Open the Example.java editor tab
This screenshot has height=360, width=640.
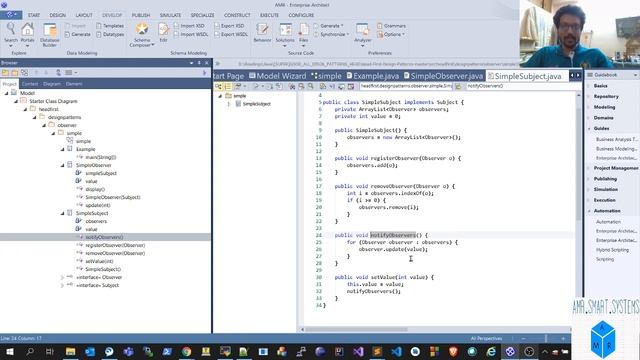coord(373,76)
